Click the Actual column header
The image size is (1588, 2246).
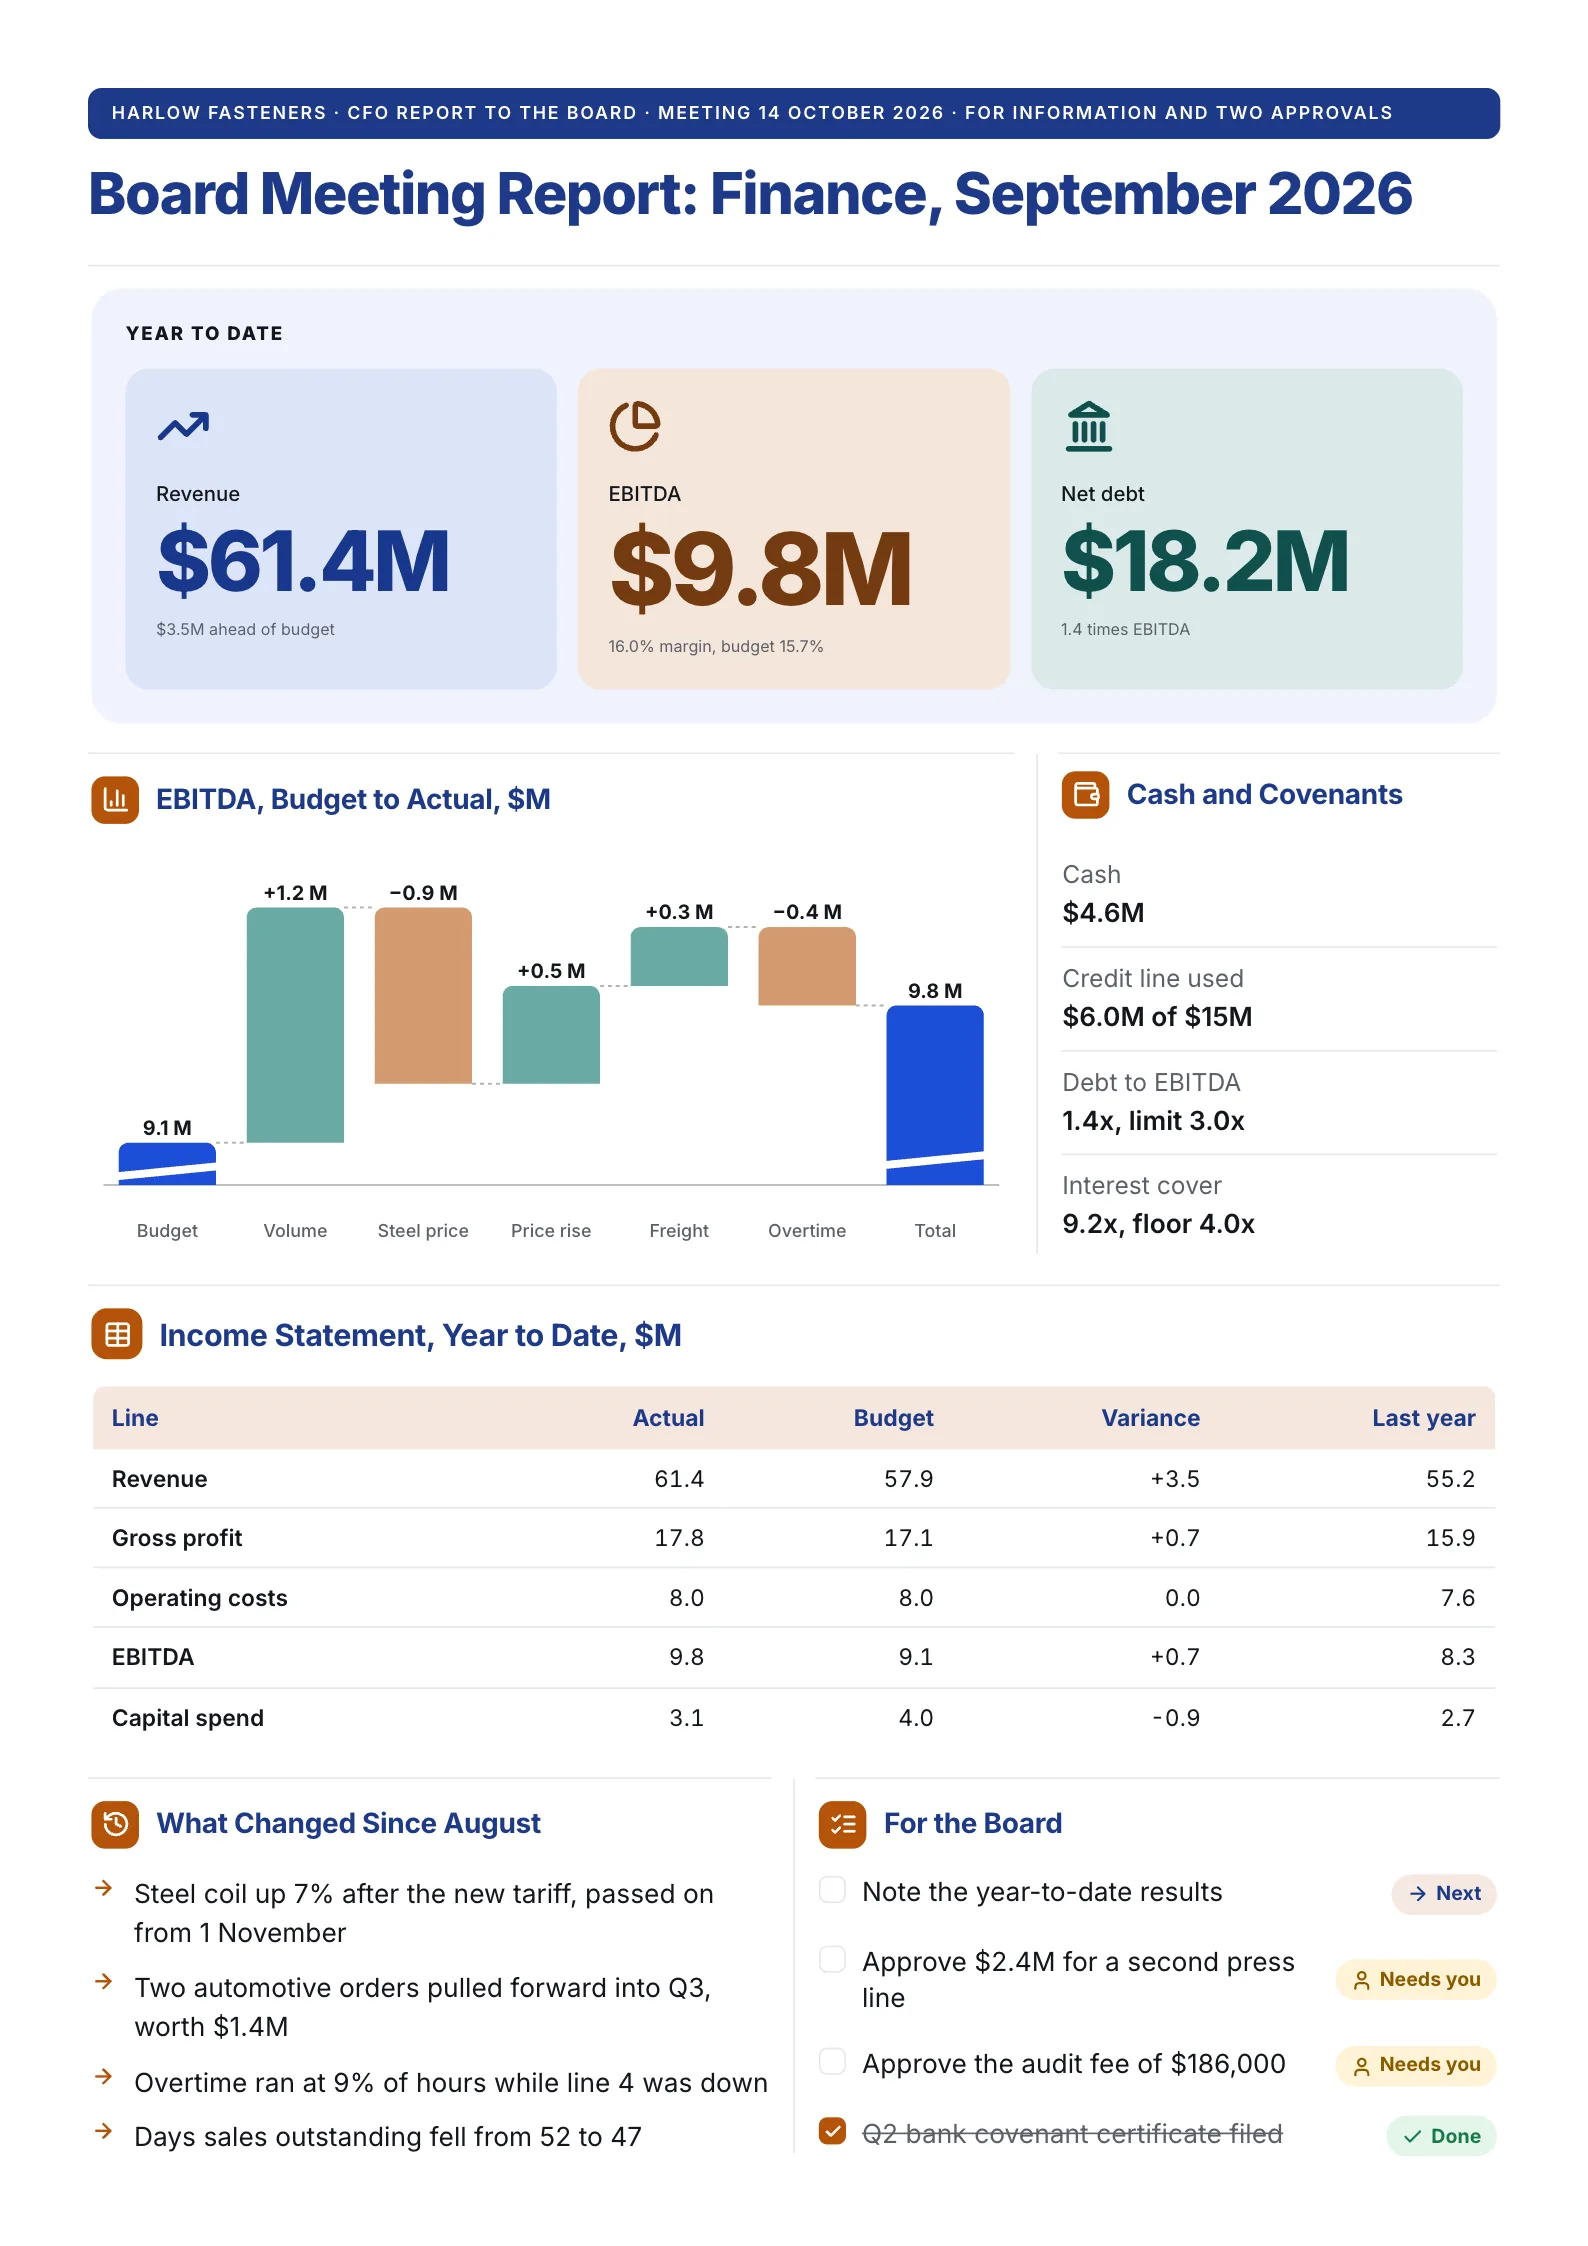(668, 1418)
